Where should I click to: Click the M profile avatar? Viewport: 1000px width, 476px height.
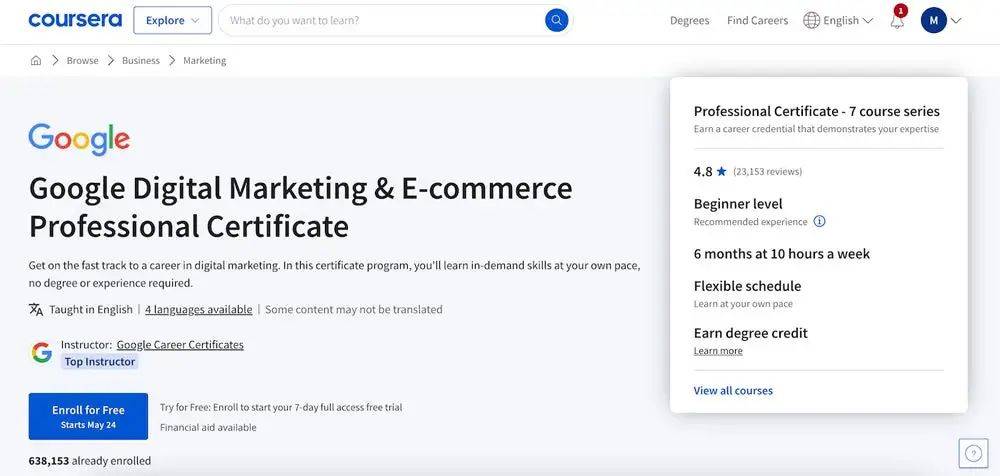click(x=934, y=20)
